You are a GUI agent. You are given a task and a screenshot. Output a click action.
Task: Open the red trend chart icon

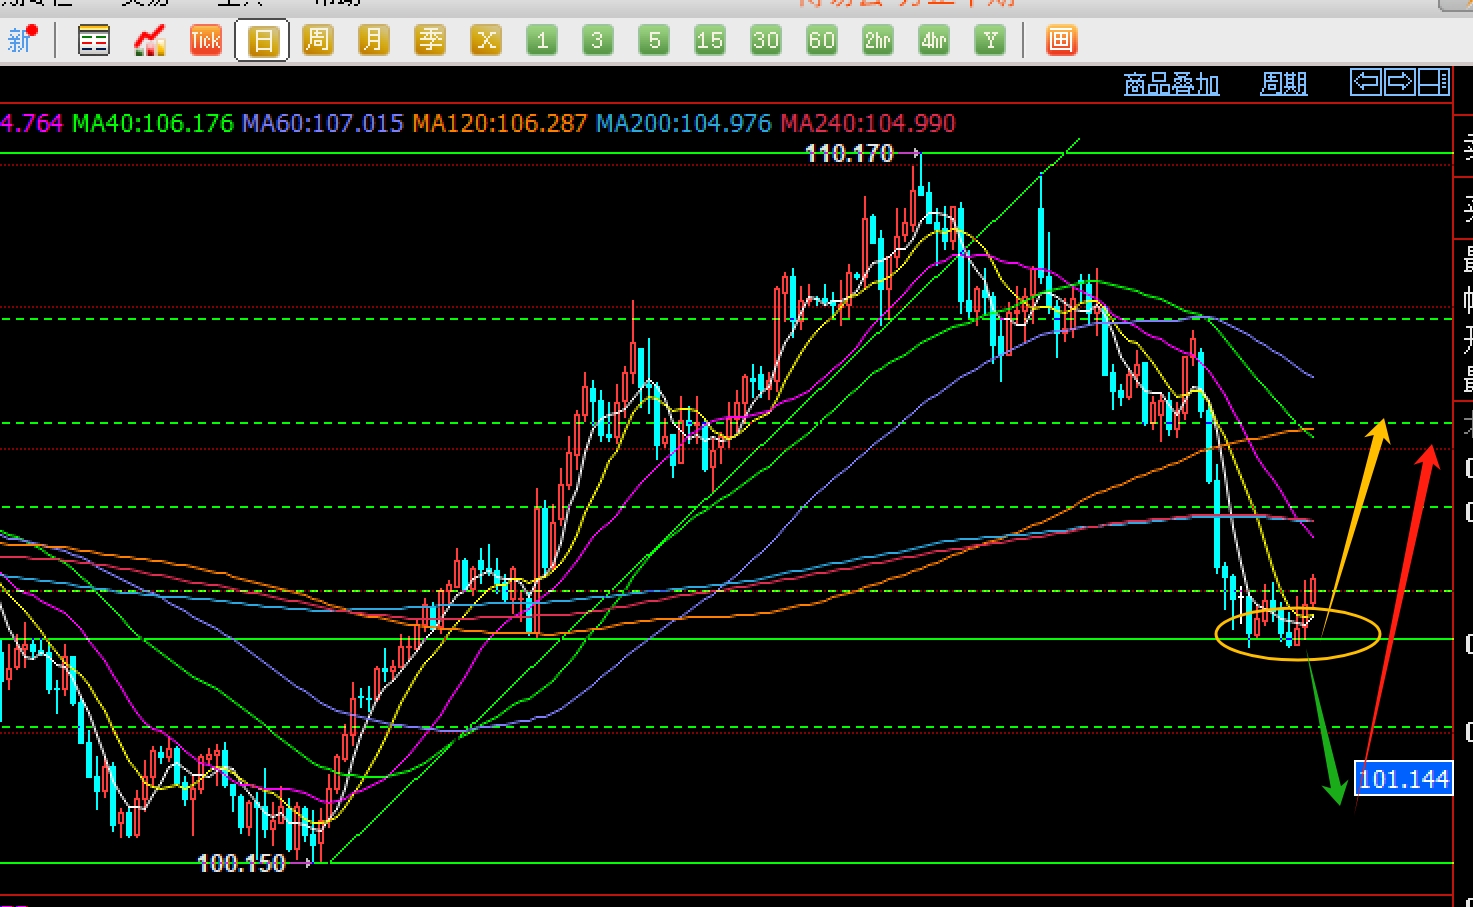coord(150,41)
